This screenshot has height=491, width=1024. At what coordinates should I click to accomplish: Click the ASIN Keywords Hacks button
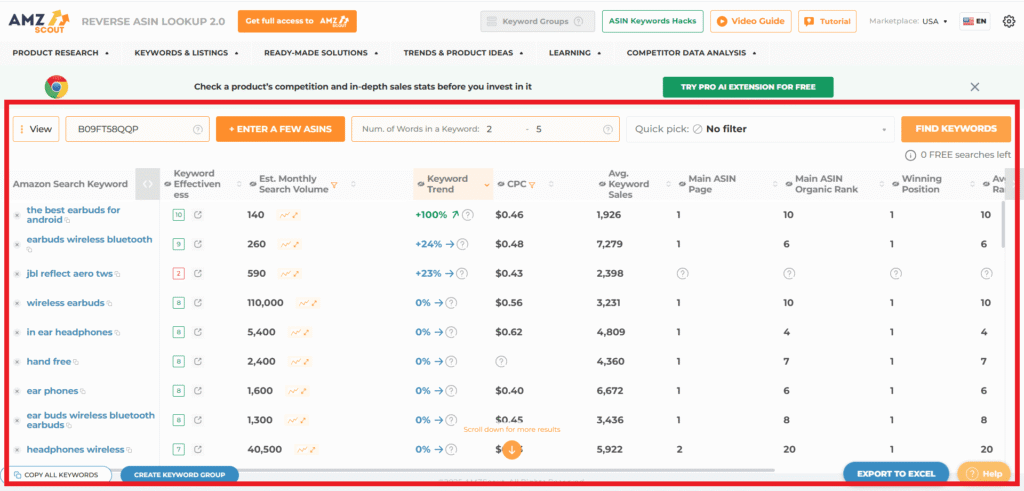(x=652, y=21)
